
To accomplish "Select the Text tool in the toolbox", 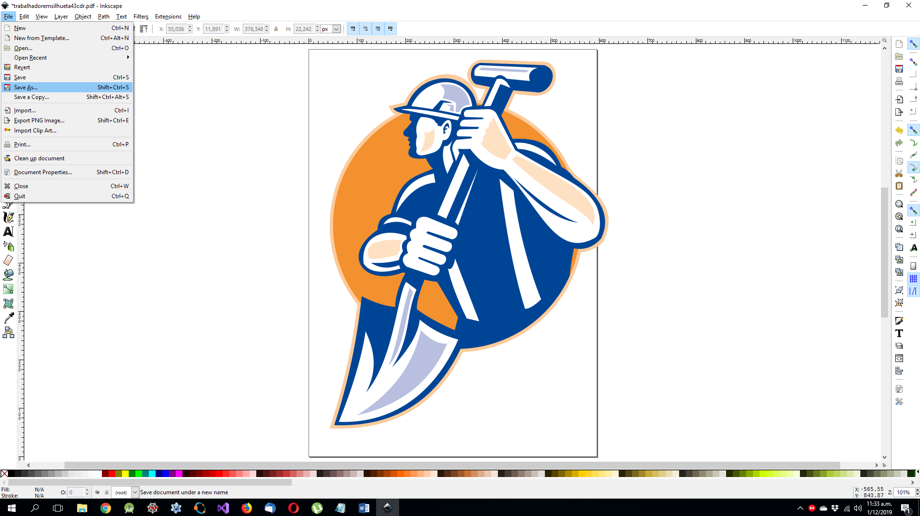I will pyautogui.click(x=8, y=232).
